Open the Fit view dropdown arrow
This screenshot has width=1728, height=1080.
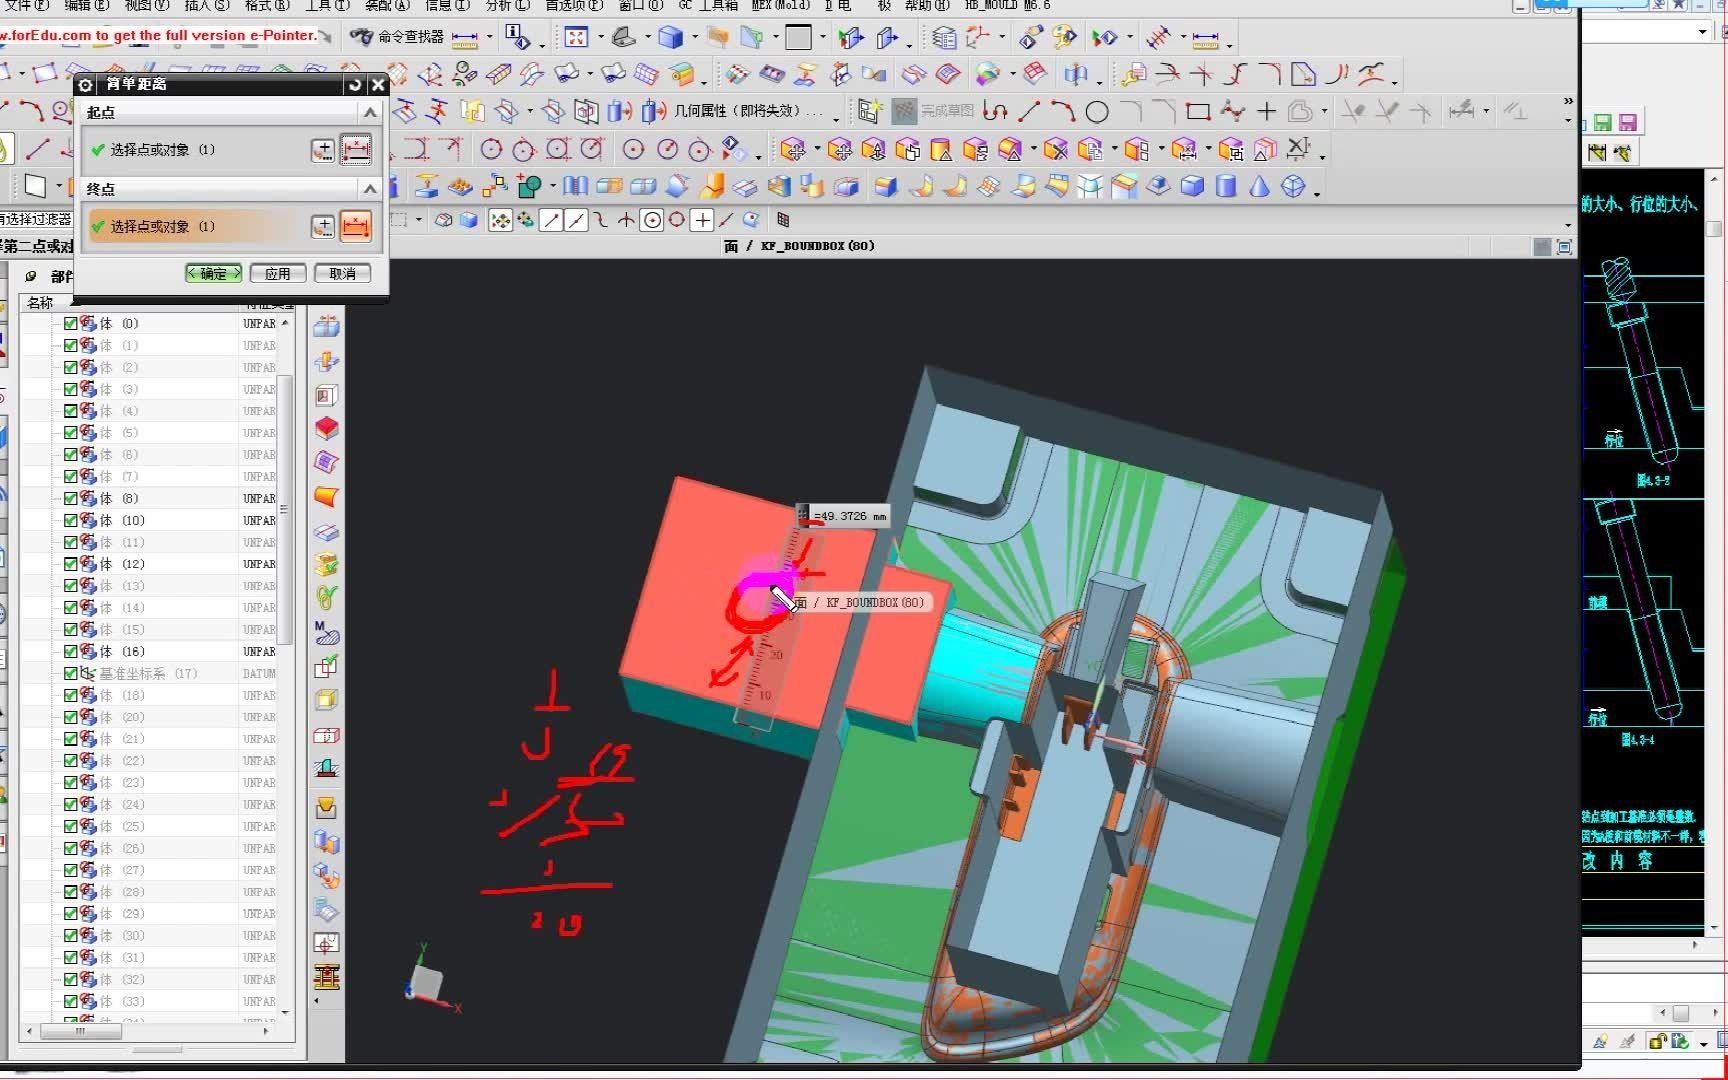[x=601, y=38]
